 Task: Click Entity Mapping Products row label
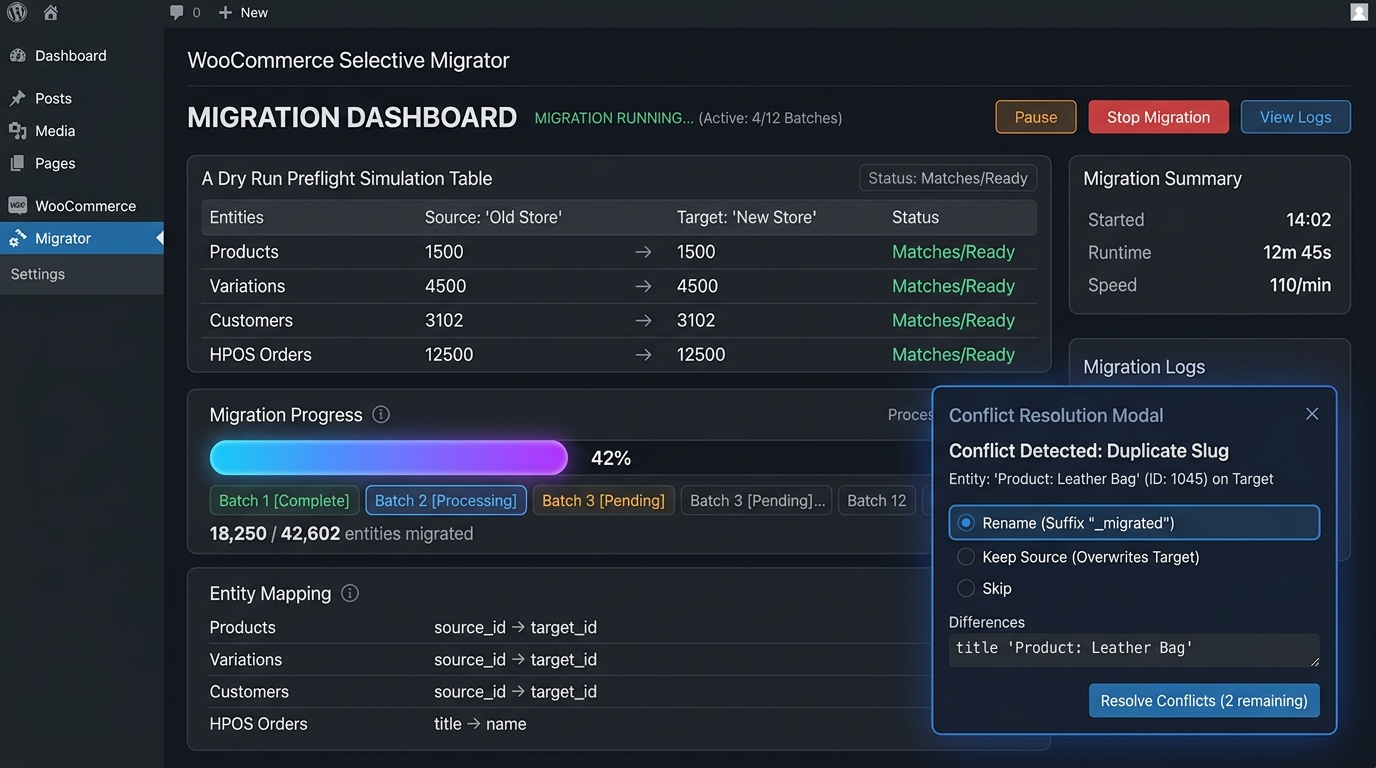tap(242, 627)
